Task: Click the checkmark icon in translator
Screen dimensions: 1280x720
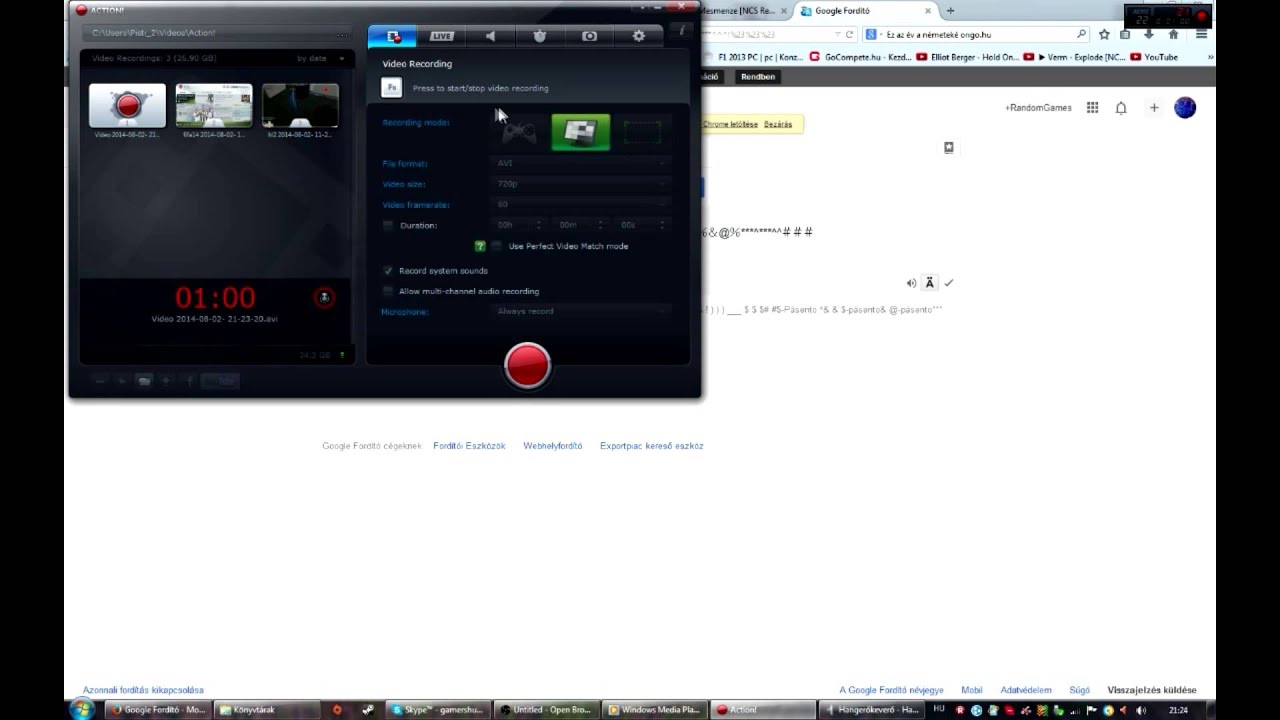Action: coord(949,283)
